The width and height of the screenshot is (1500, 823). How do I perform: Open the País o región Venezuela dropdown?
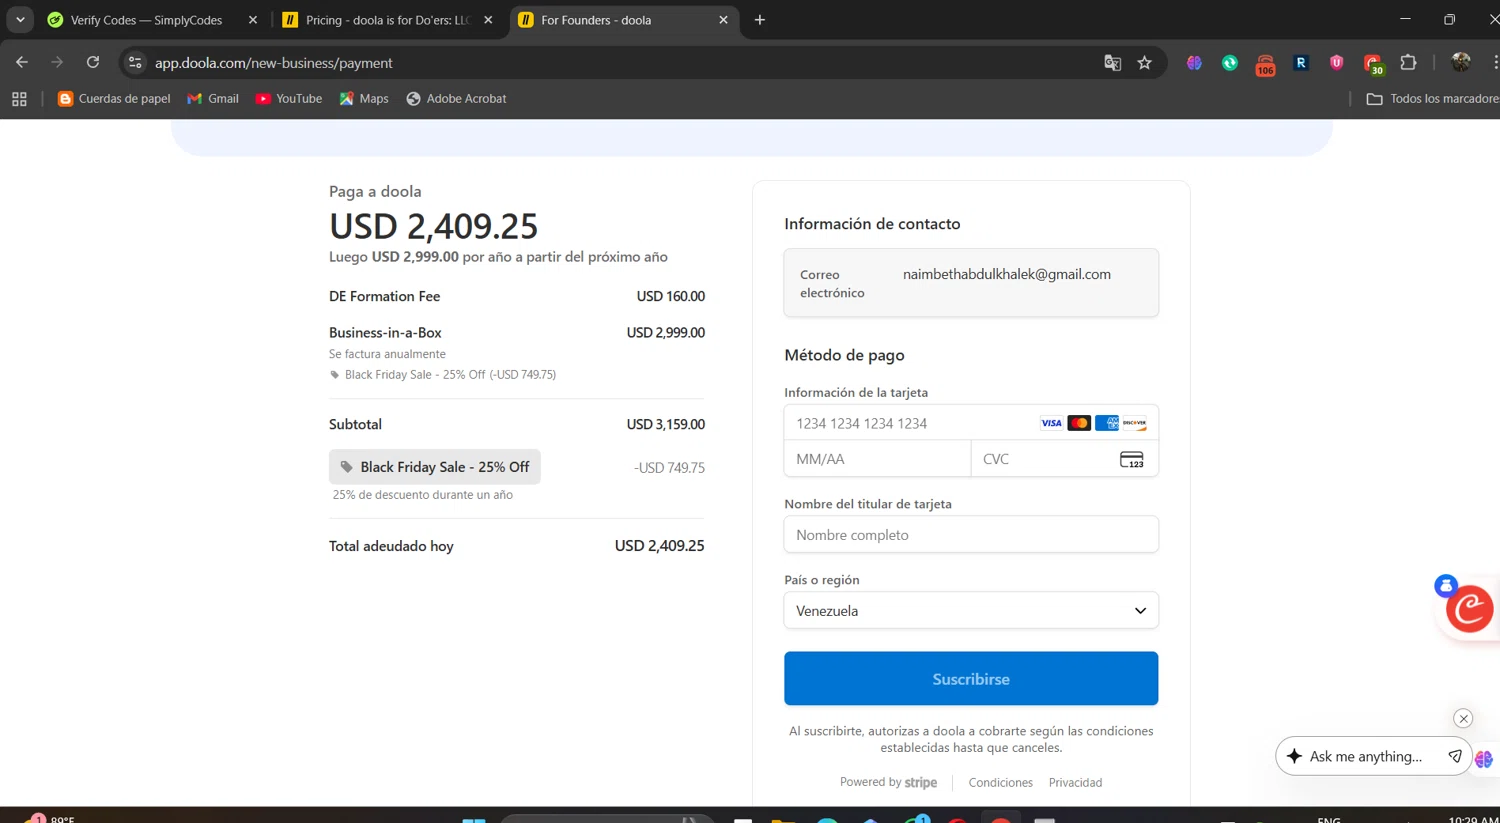click(x=971, y=611)
